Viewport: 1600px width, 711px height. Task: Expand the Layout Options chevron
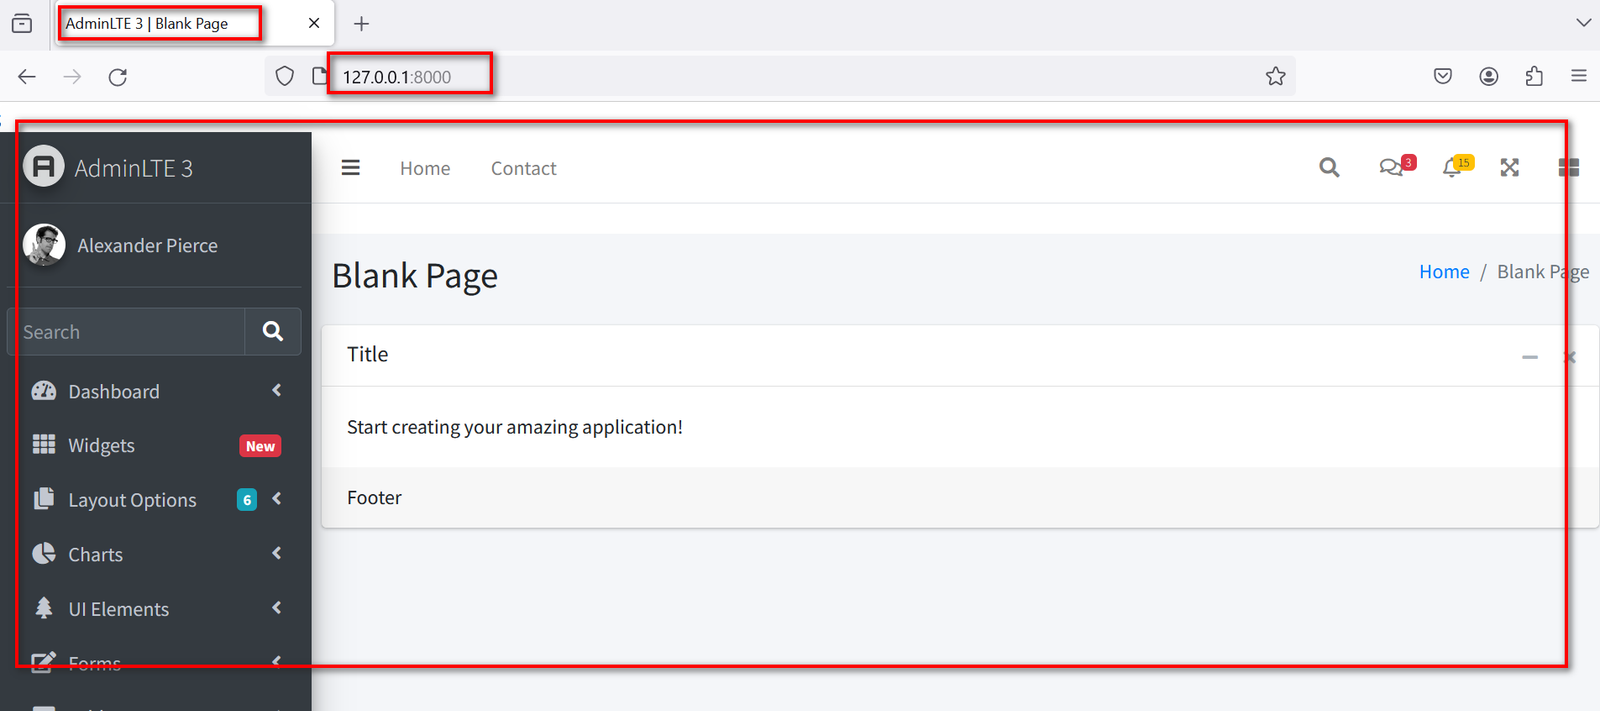pos(277,498)
